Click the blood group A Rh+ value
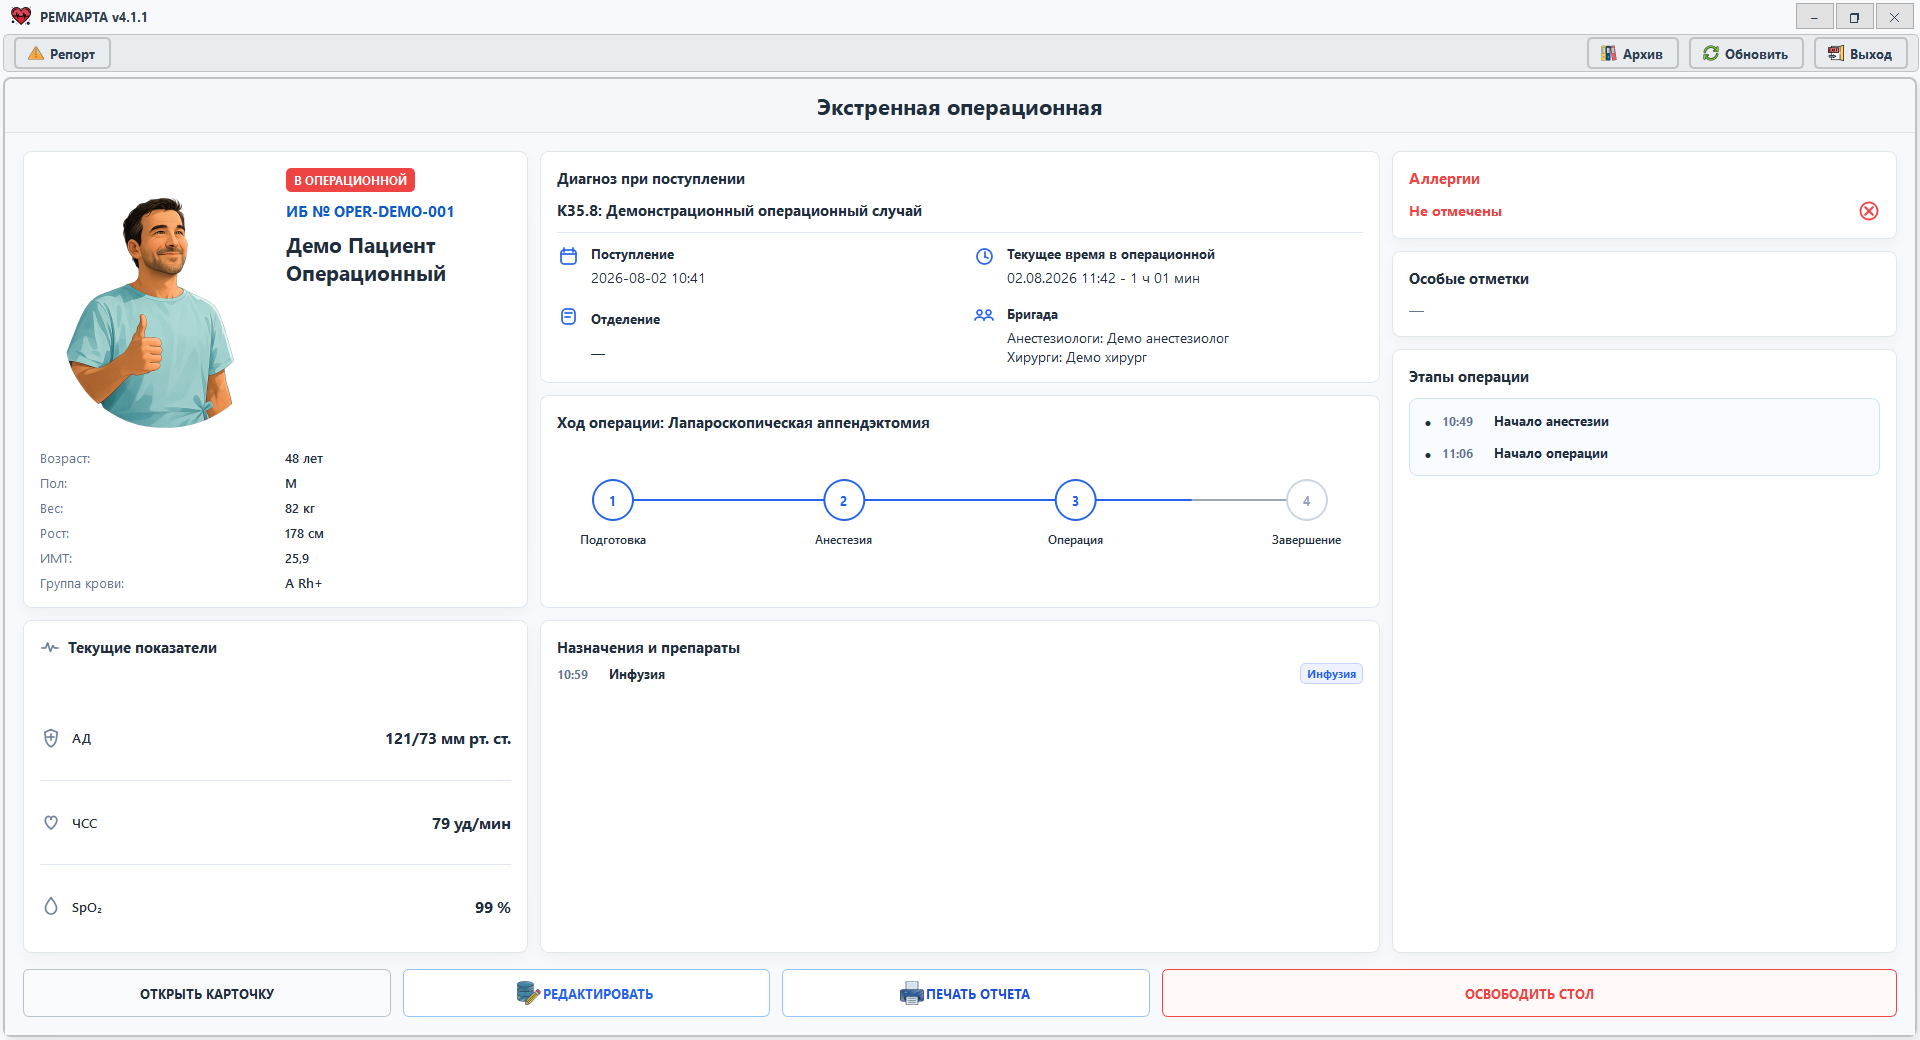Image resolution: width=1920 pixels, height=1040 pixels. coord(303,584)
